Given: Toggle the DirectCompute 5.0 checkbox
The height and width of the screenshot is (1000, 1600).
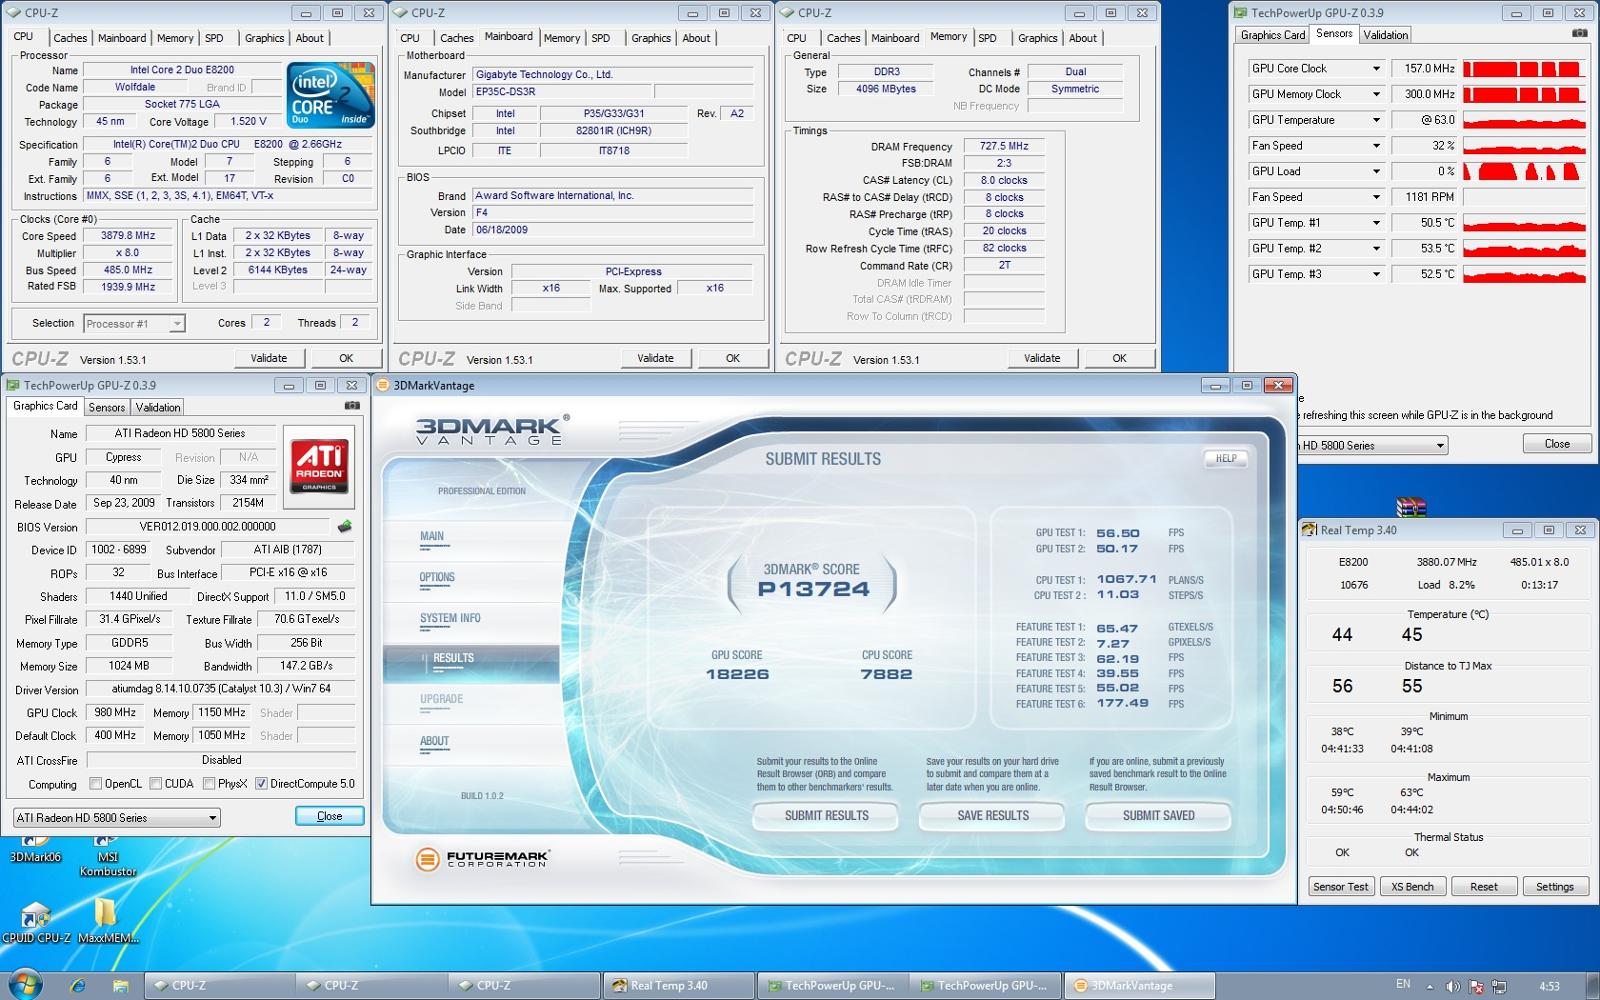Looking at the screenshot, I should click(261, 784).
